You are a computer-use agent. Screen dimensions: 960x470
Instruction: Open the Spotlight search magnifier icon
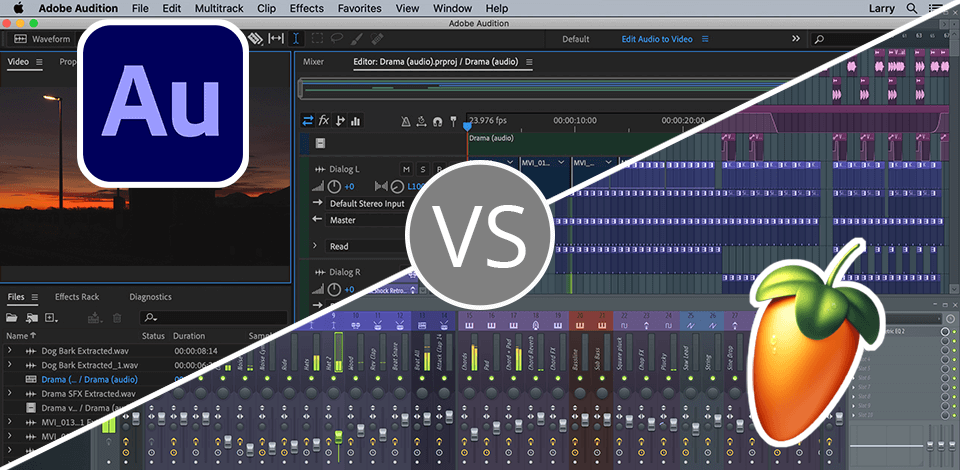point(911,8)
